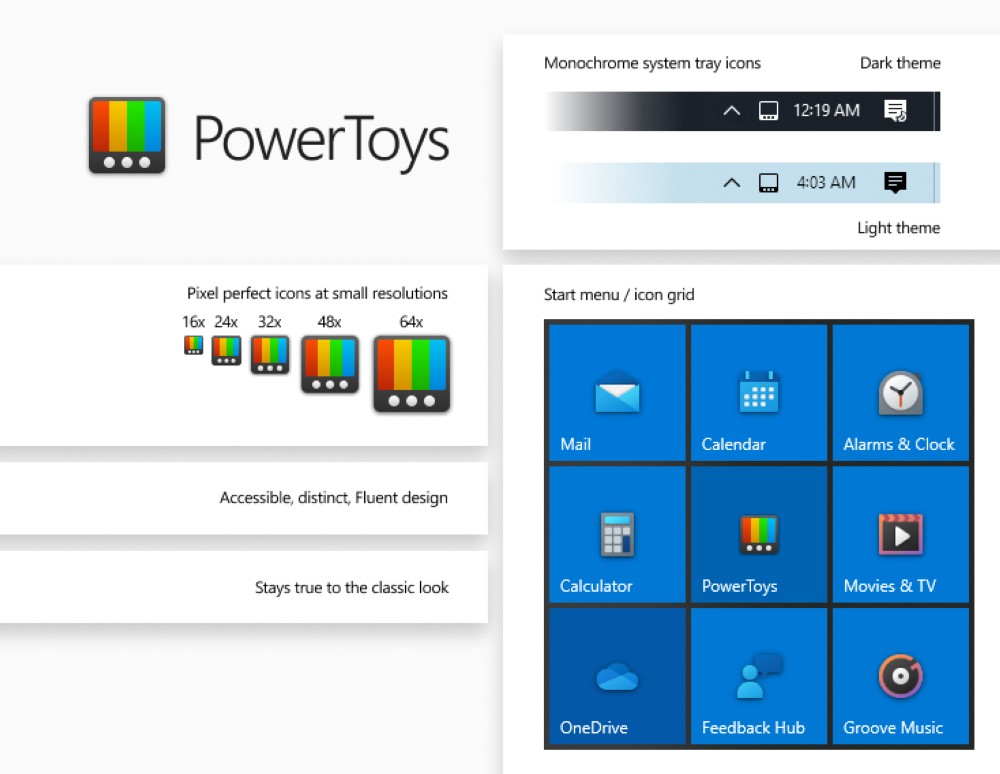This screenshot has height=774, width=1000.
Task: Launch the PowerToys start menu tile
Action: (x=759, y=534)
